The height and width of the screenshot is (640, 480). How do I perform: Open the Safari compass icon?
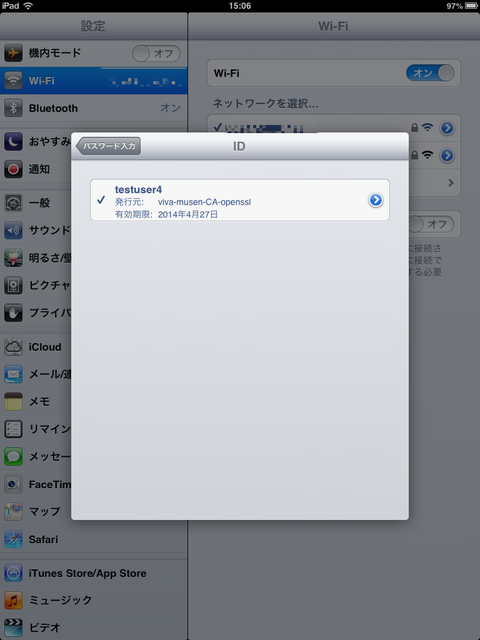(x=13, y=539)
